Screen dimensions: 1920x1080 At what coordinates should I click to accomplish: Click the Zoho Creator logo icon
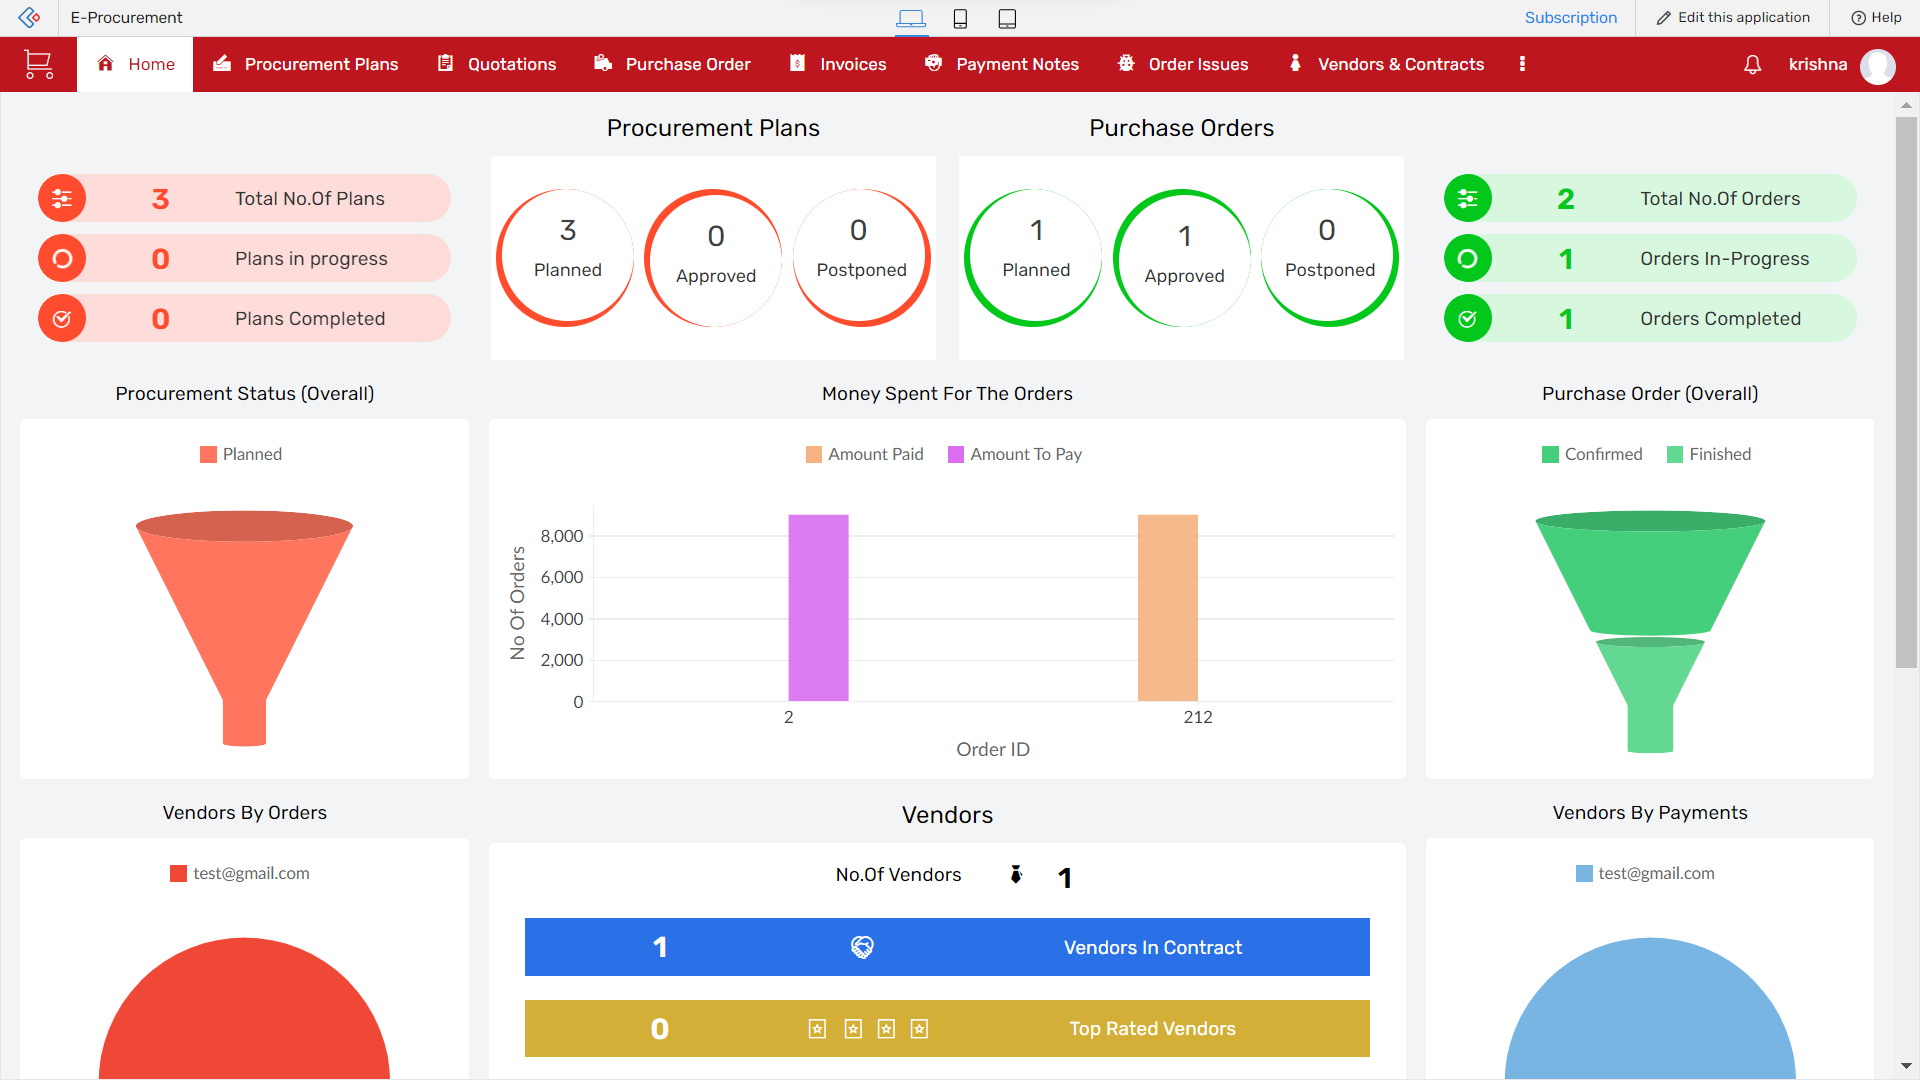coord(30,17)
